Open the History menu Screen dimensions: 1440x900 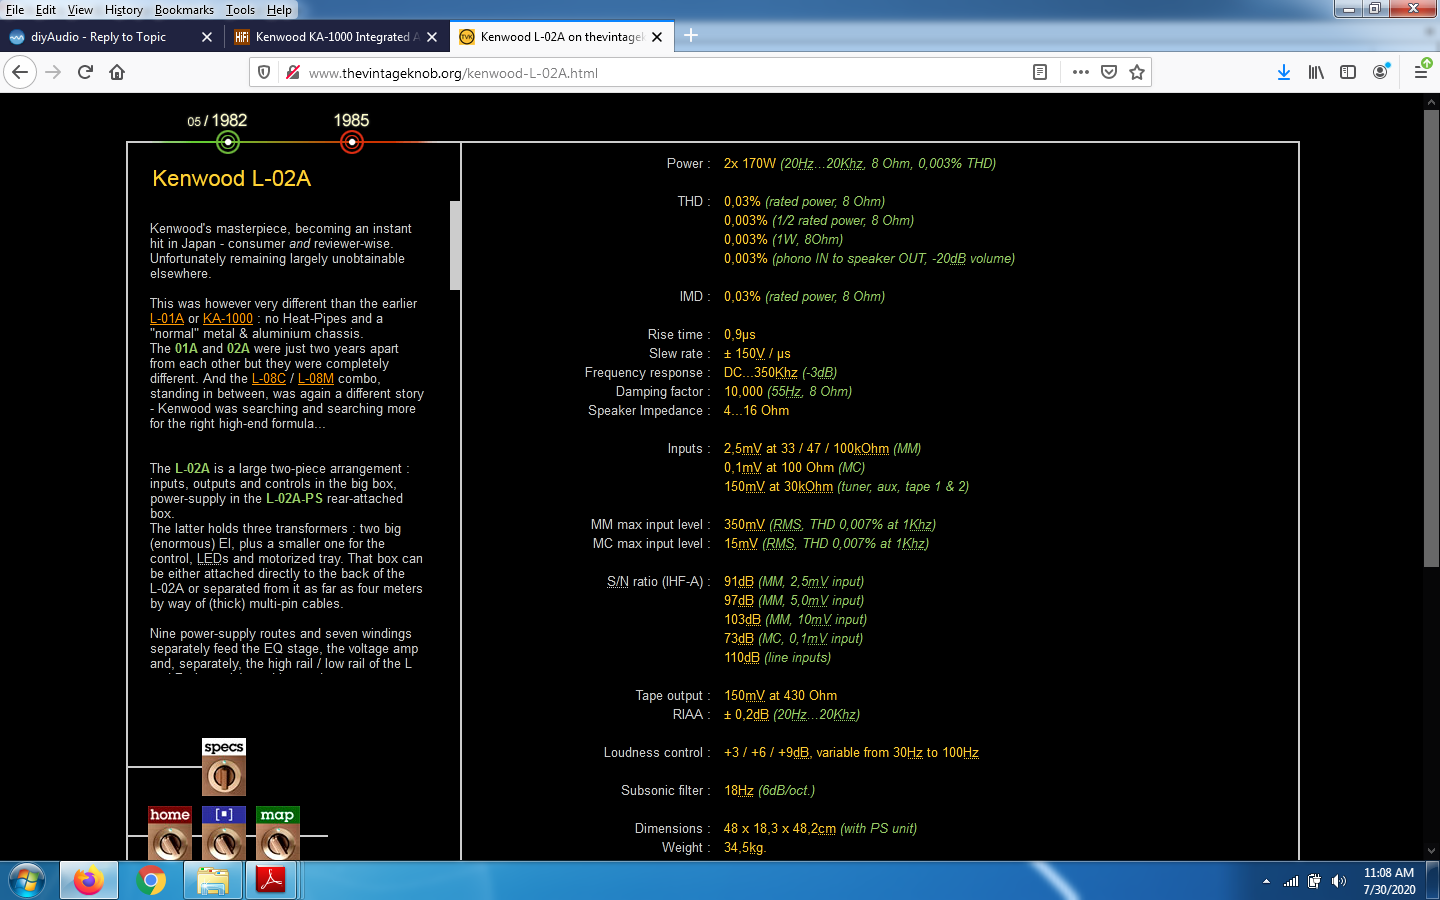coord(124,10)
